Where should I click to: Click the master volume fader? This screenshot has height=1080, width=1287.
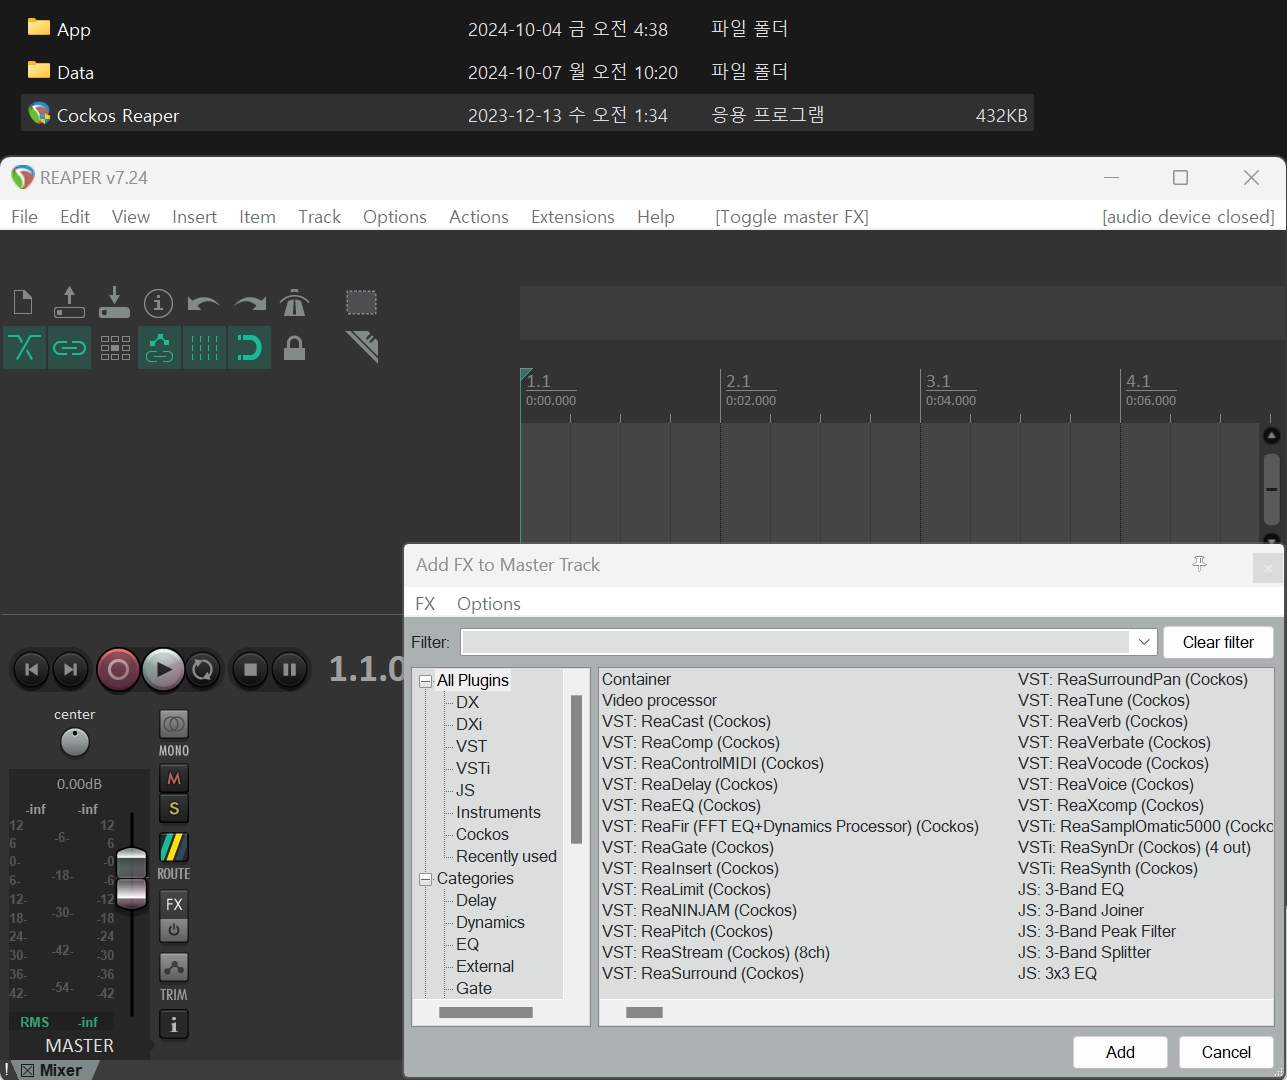tap(132, 878)
